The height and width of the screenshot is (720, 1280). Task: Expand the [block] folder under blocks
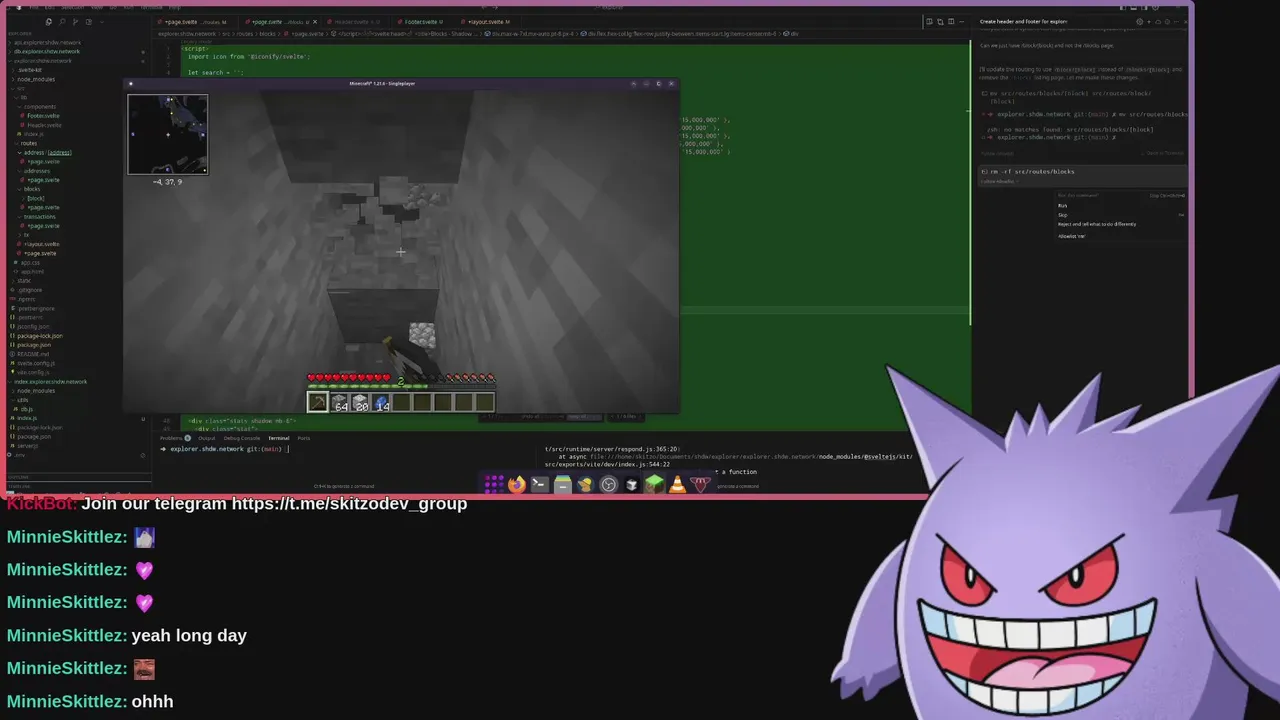pyautogui.click(x=36, y=198)
